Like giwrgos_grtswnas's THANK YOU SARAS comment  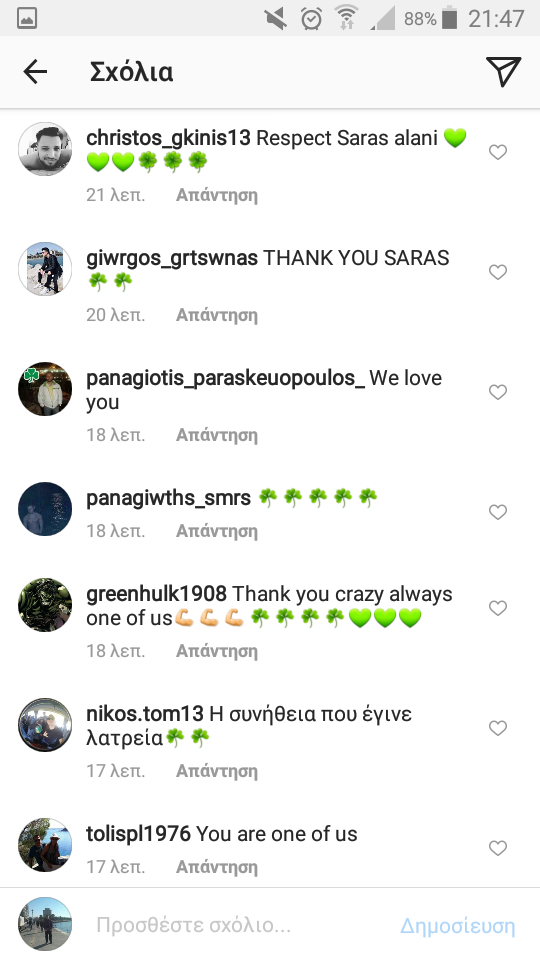click(498, 272)
